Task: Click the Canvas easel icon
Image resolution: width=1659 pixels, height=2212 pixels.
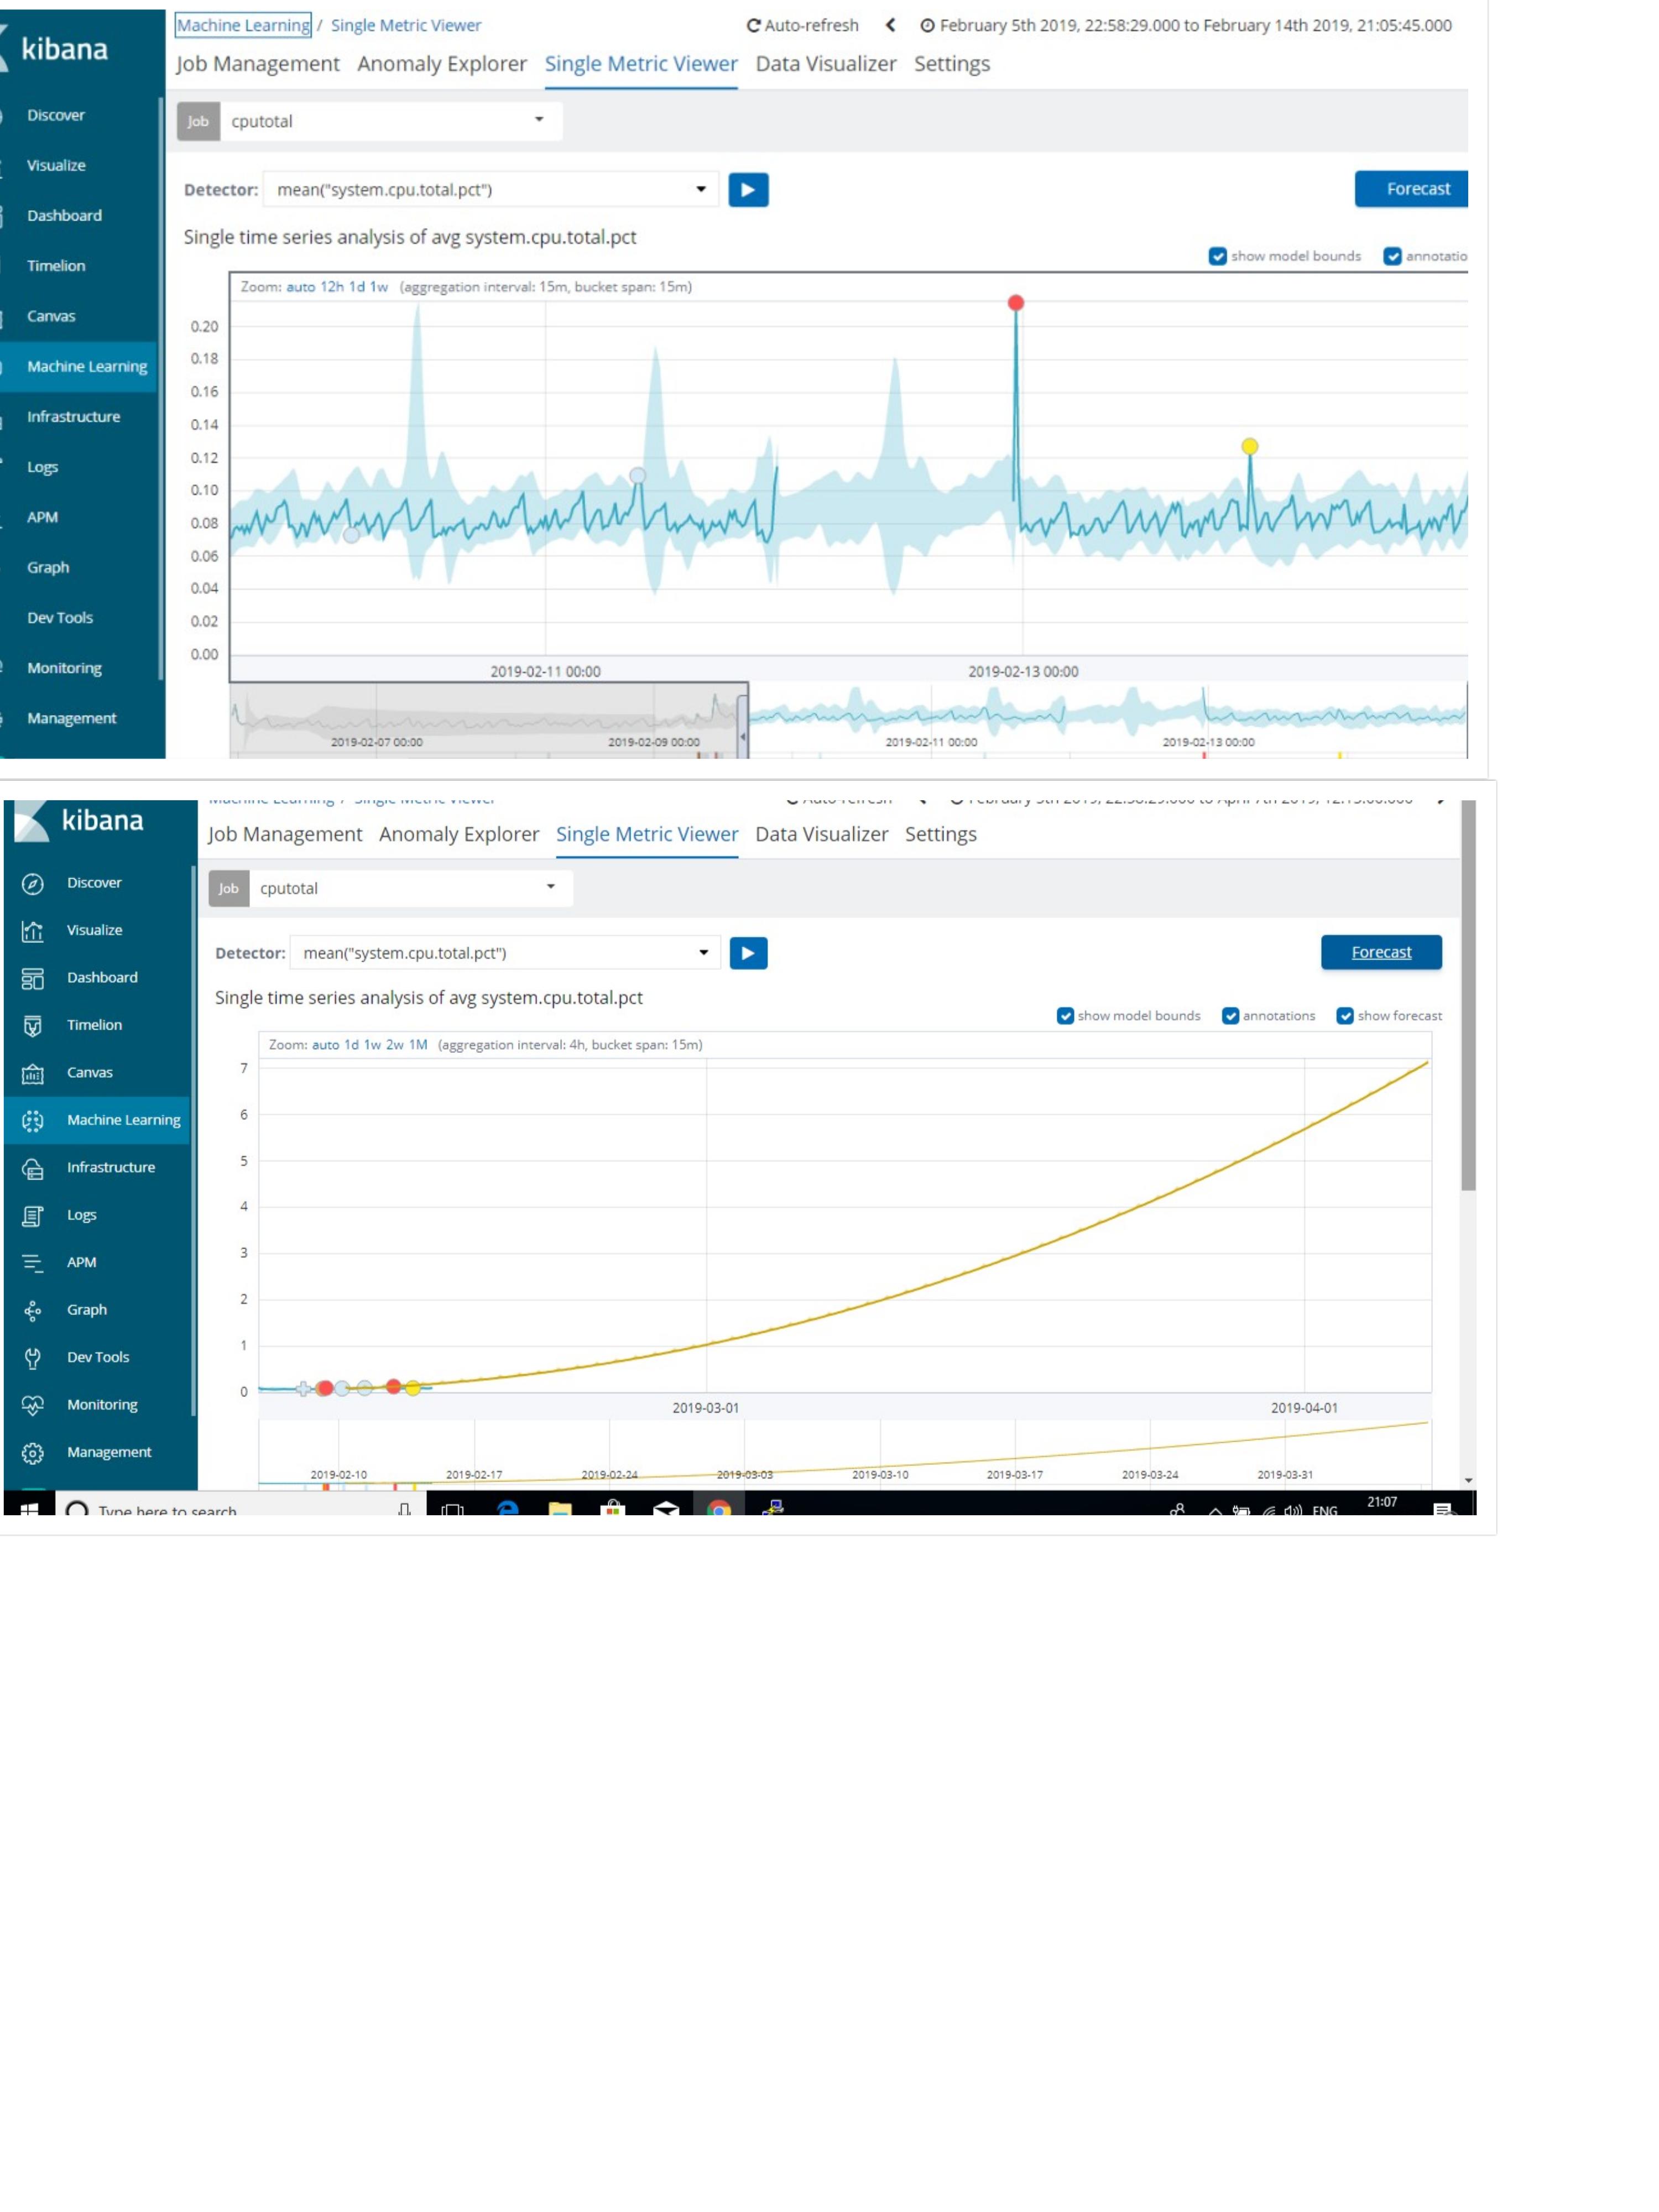Action: (x=33, y=1073)
